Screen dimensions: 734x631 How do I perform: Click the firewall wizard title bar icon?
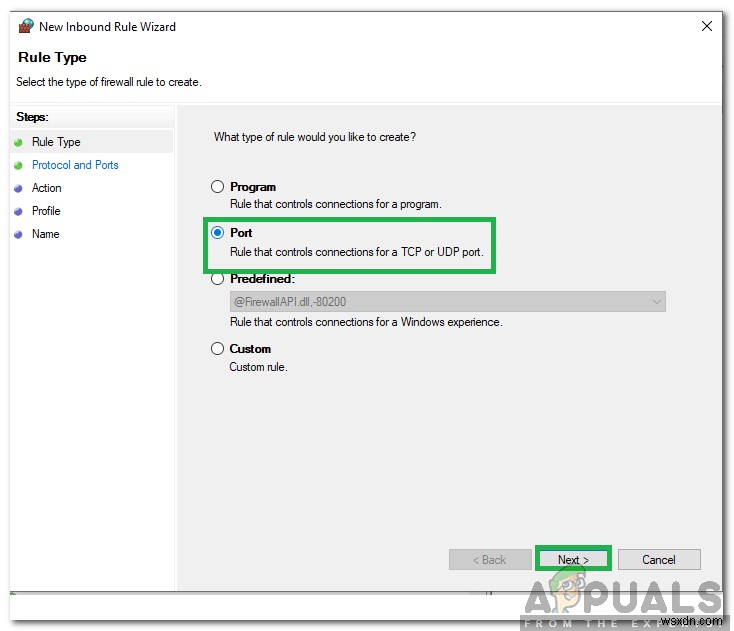click(26, 26)
